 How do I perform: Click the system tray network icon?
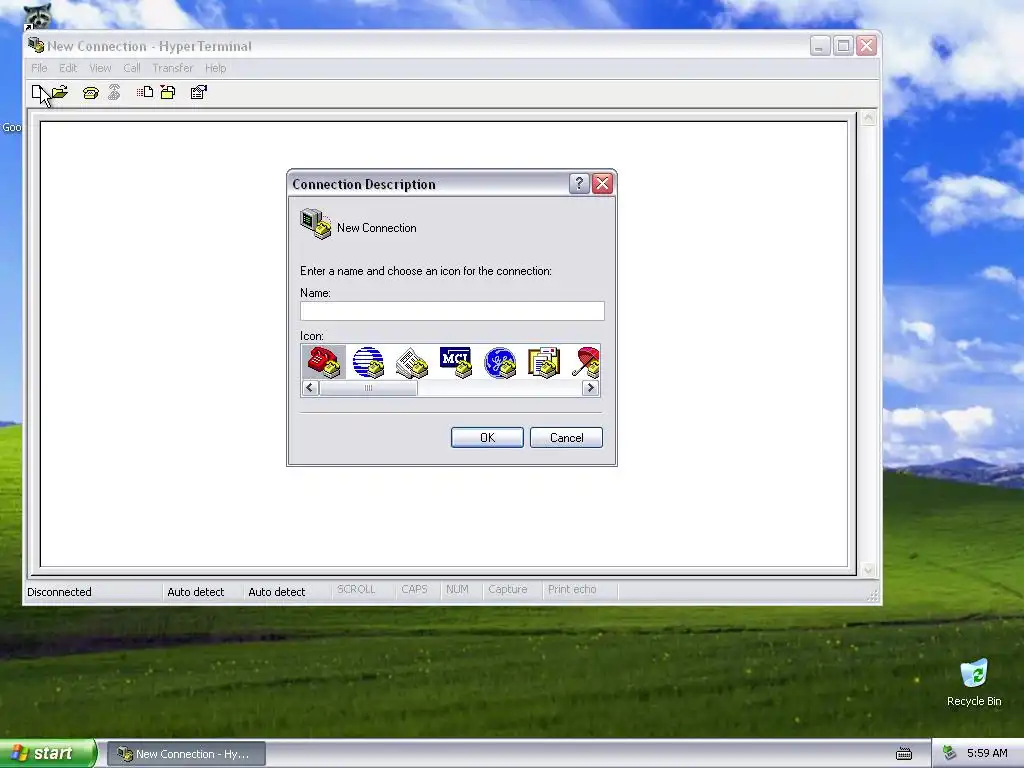[949, 753]
